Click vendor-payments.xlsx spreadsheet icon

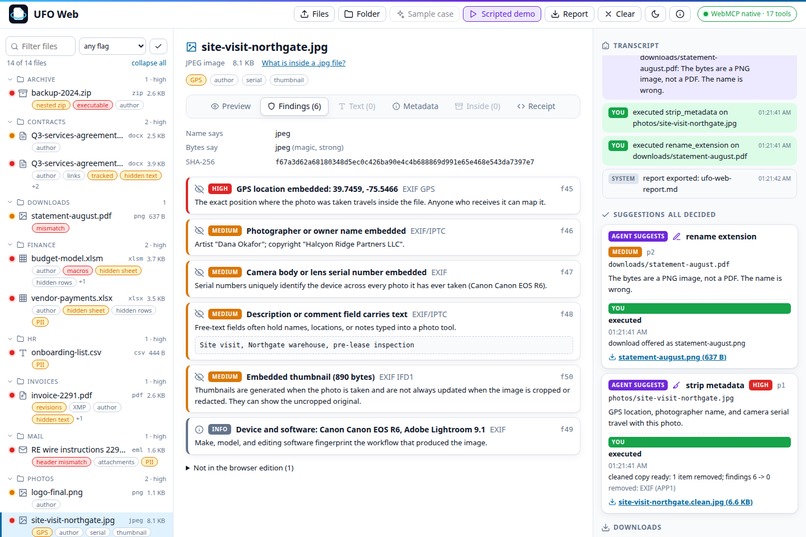point(23,298)
